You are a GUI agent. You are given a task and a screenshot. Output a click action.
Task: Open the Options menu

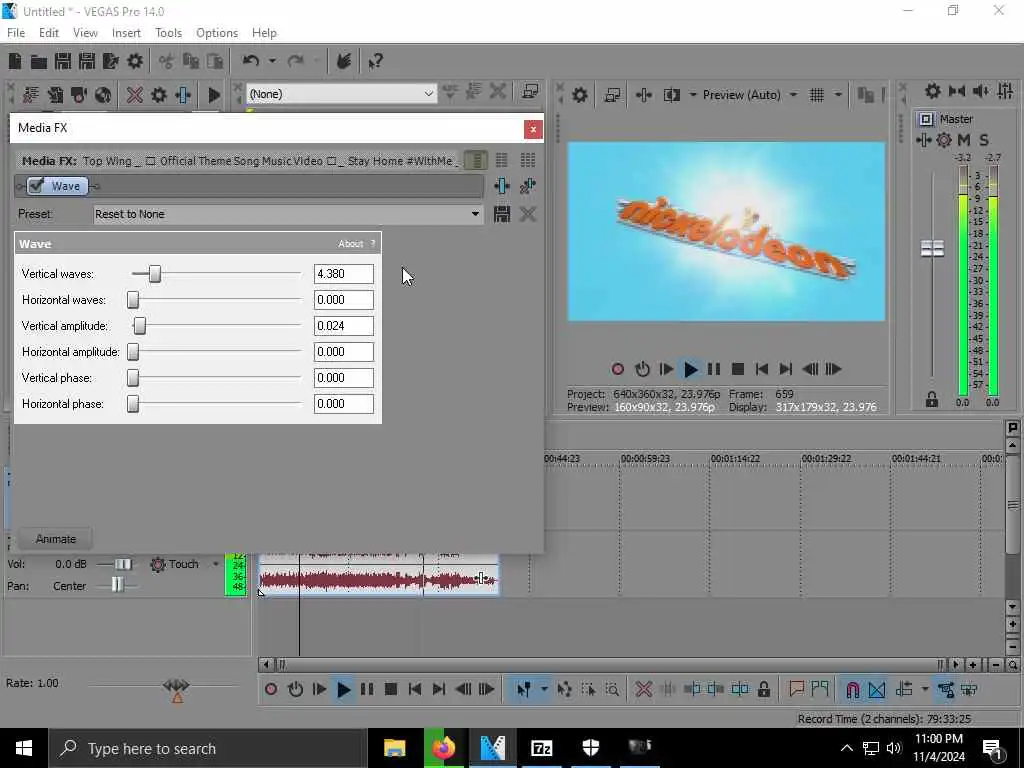[x=217, y=33]
